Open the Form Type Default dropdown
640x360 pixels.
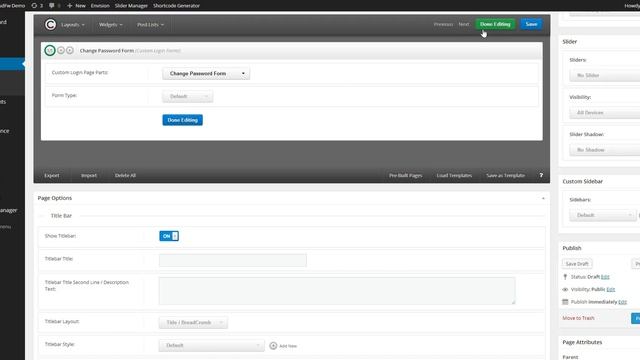188,96
